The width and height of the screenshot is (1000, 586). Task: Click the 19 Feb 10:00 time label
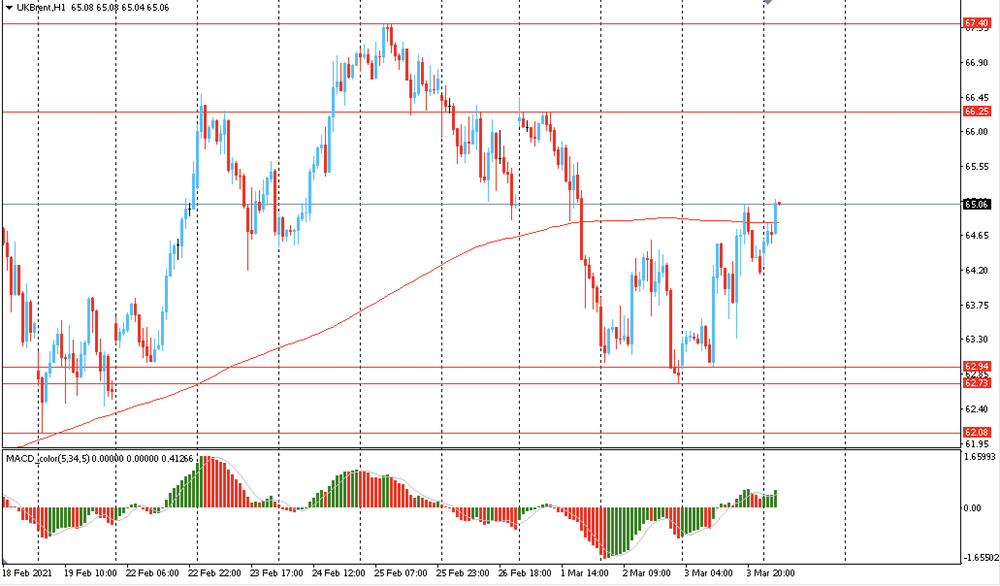(90, 573)
